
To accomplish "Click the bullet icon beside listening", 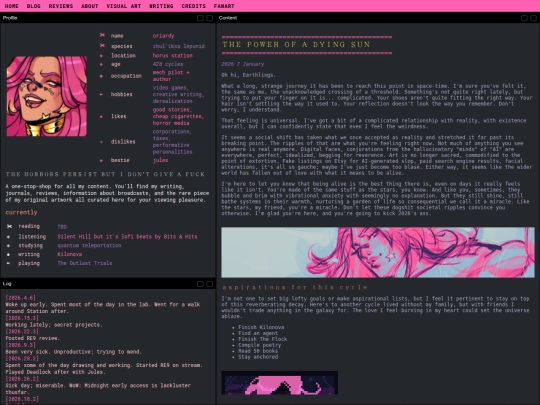I will pos(9,237).
